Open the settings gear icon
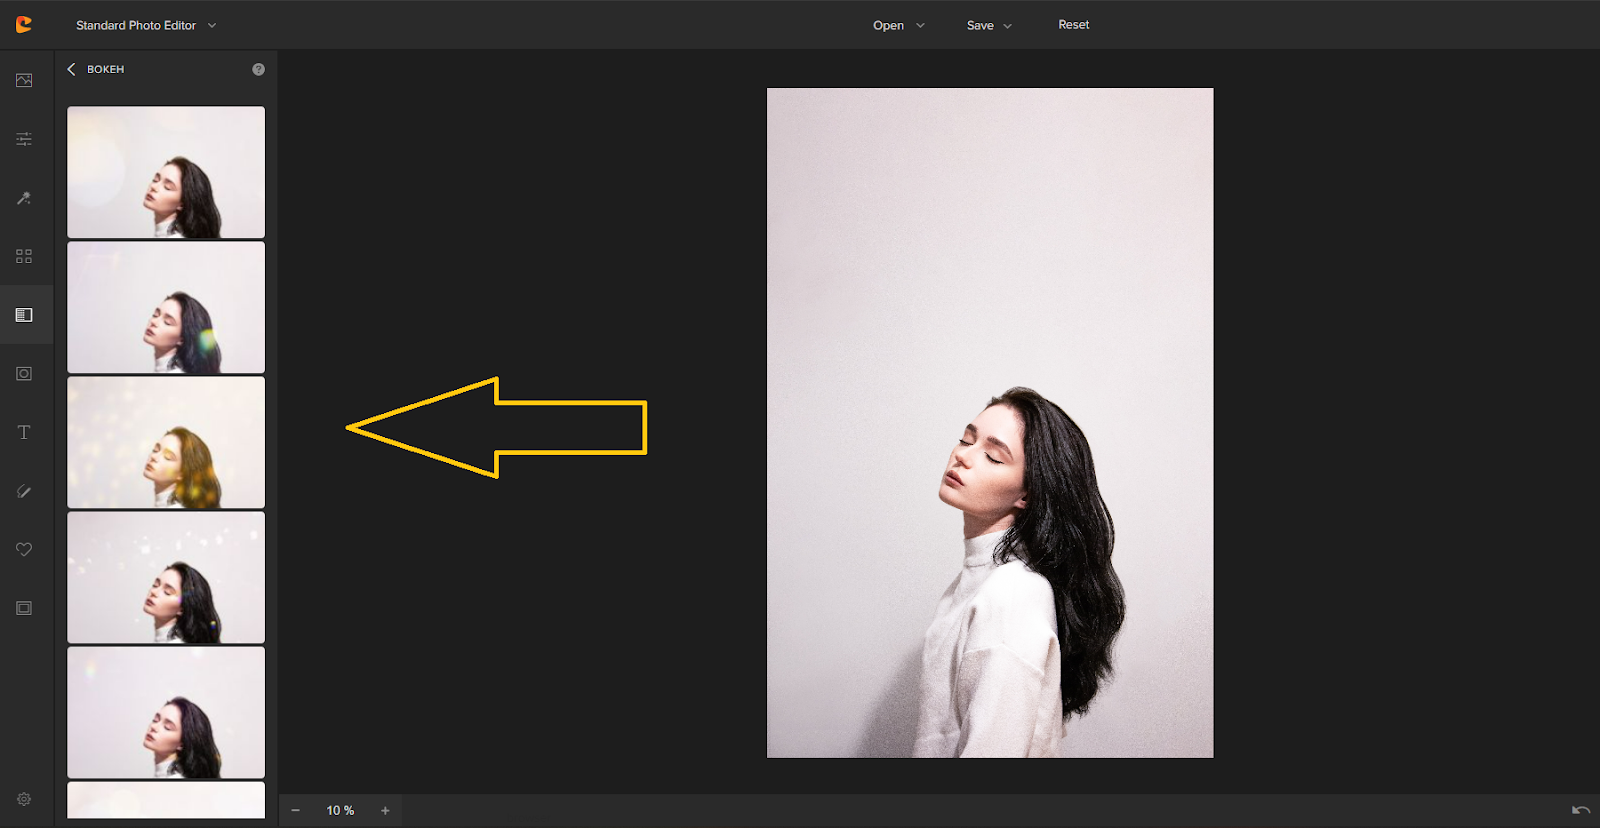Image resolution: width=1600 pixels, height=828 pixels. pos(24,799)
